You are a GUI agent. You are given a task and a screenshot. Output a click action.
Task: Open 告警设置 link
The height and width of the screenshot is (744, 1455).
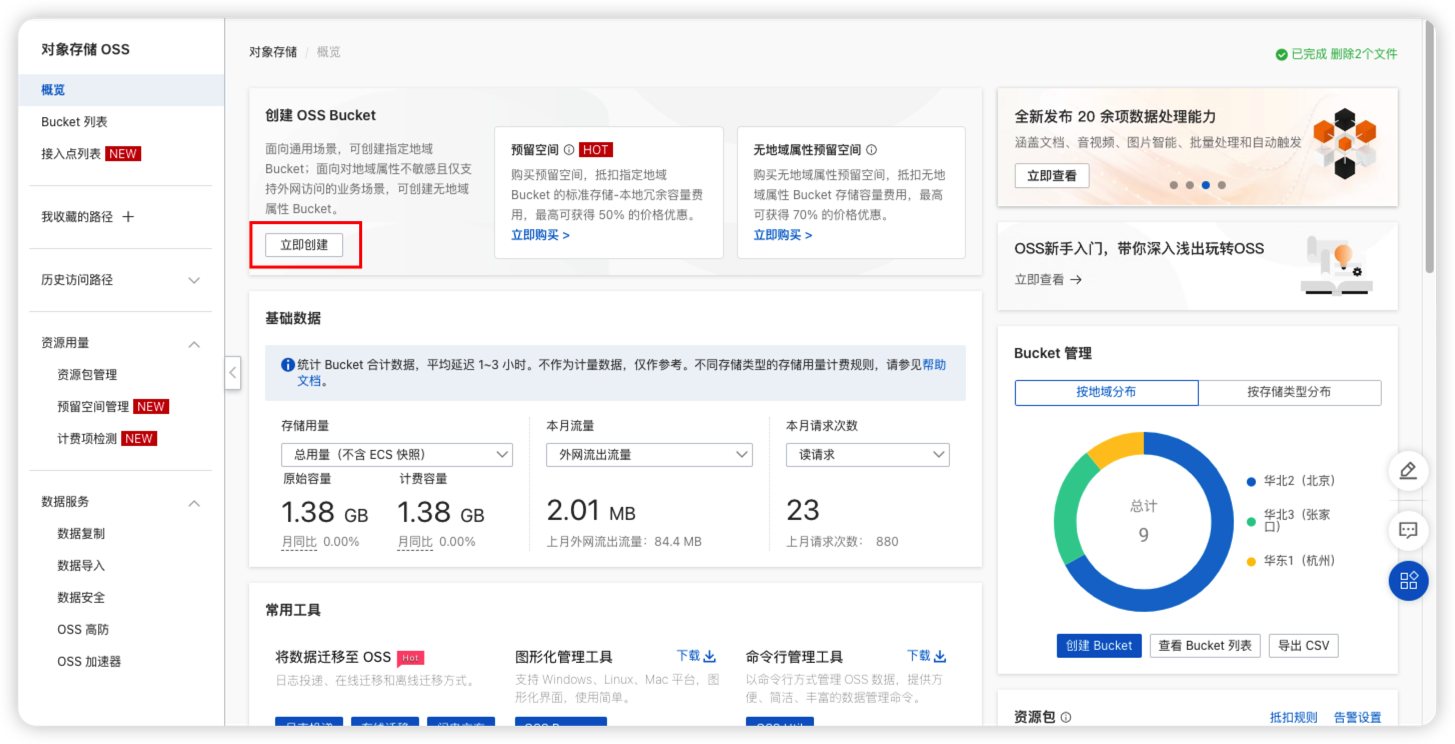click(1357, 718)
